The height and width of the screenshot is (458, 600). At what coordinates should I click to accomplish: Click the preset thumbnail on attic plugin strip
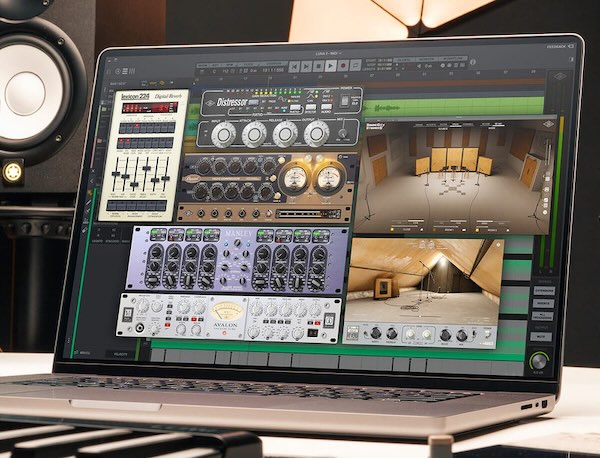[353, 333]
